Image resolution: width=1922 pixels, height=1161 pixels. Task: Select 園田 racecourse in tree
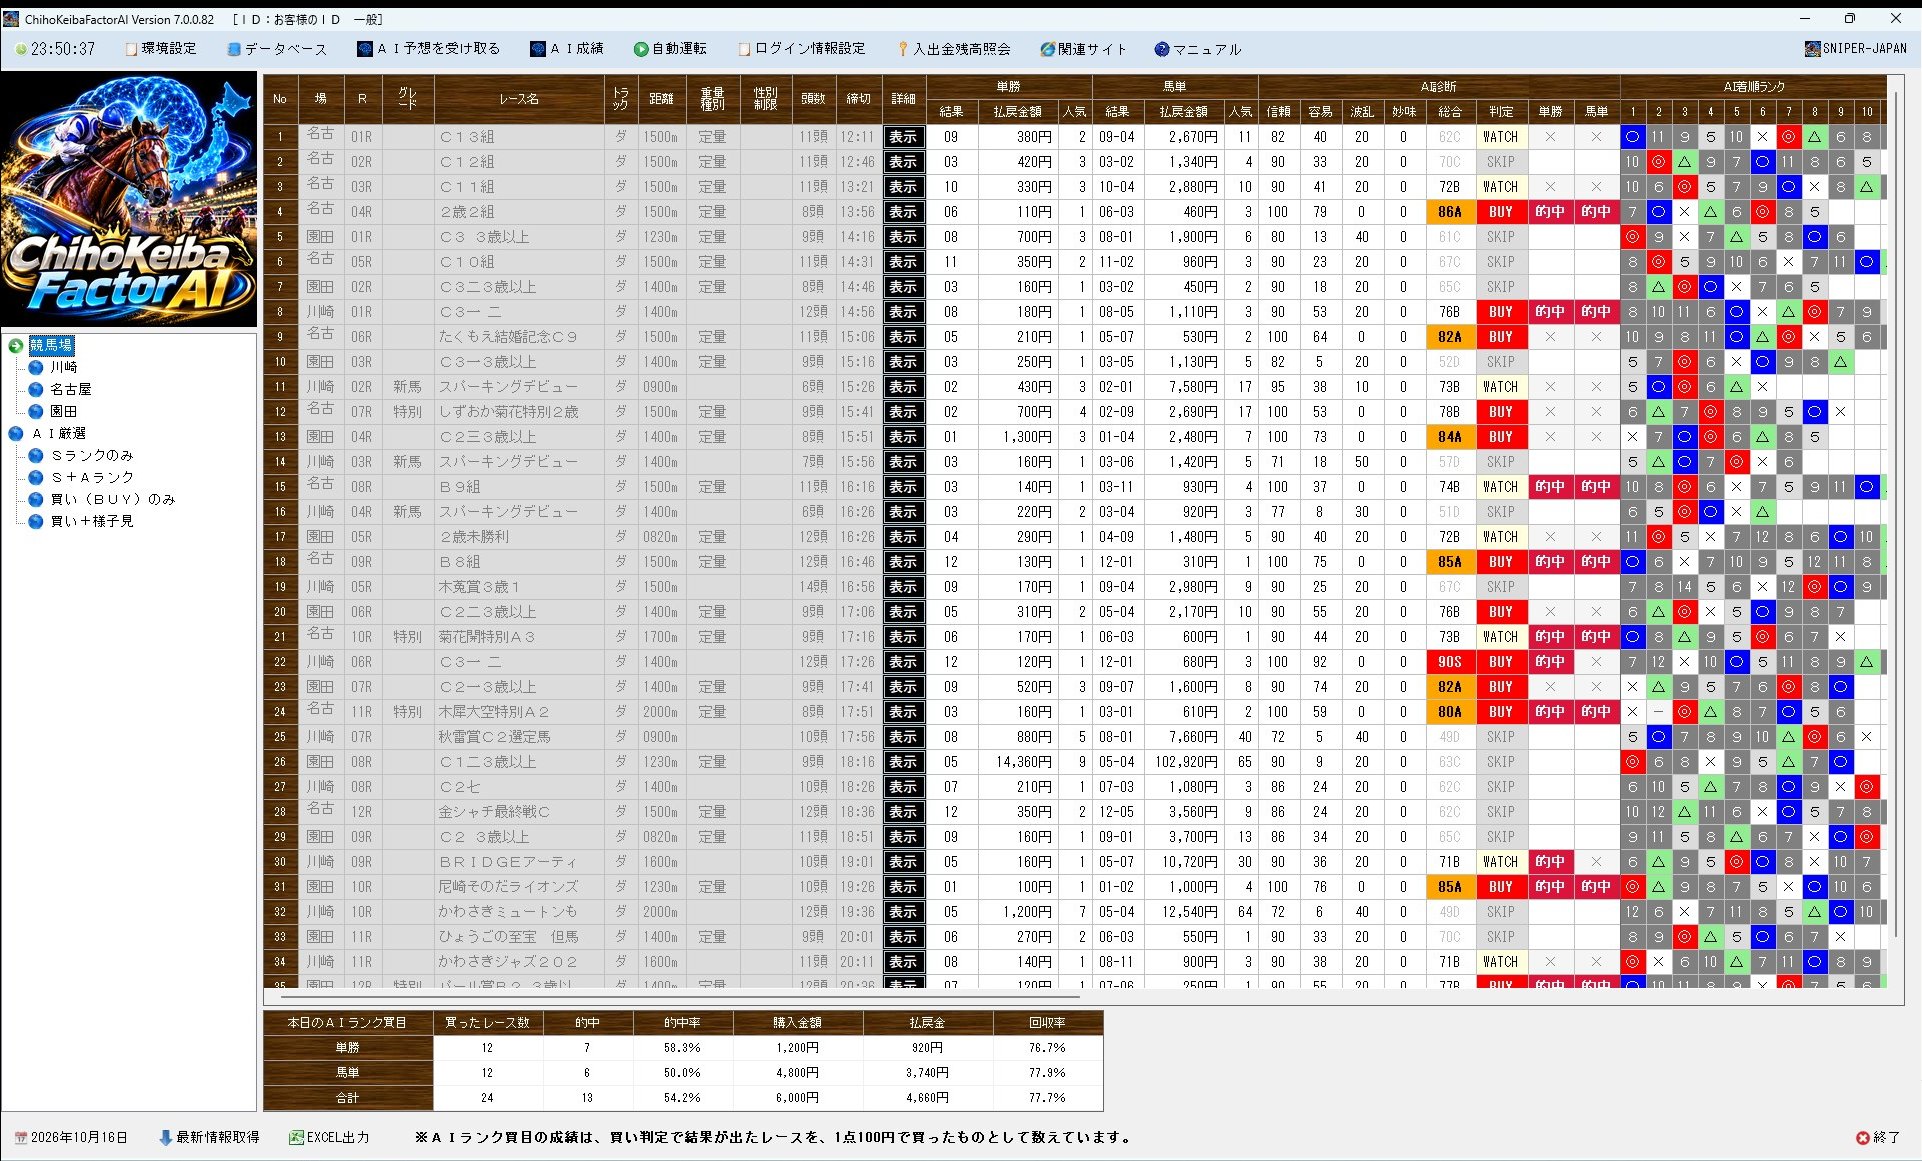pyautogui.click(x=64, y=411)
